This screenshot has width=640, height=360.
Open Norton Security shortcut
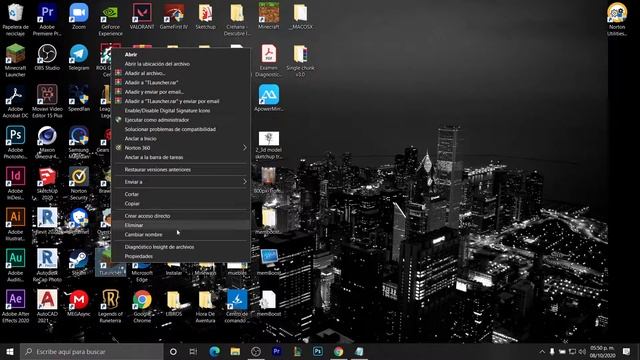coord(79,183)
